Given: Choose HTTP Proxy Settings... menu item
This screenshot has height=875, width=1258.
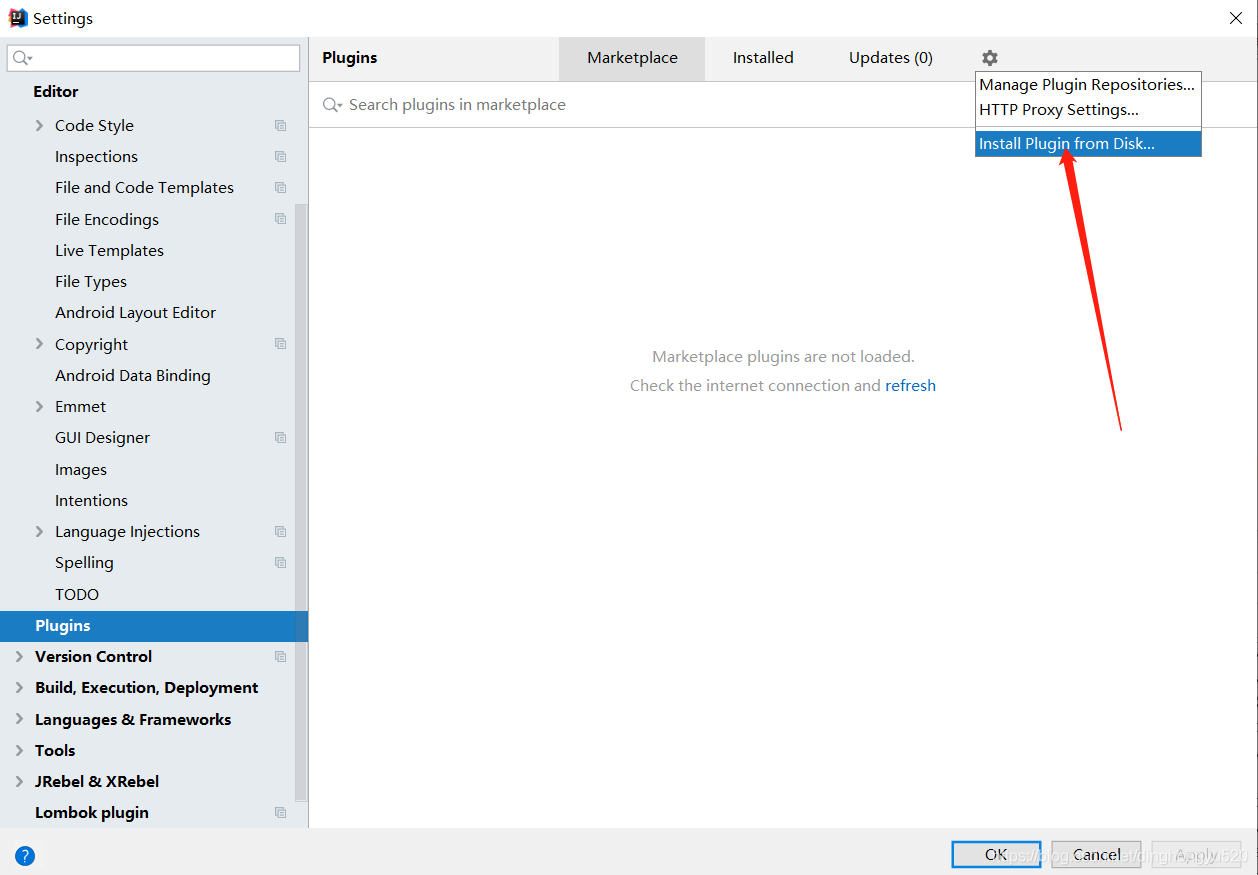Looking at the screenshot, I should [1088, 110].
